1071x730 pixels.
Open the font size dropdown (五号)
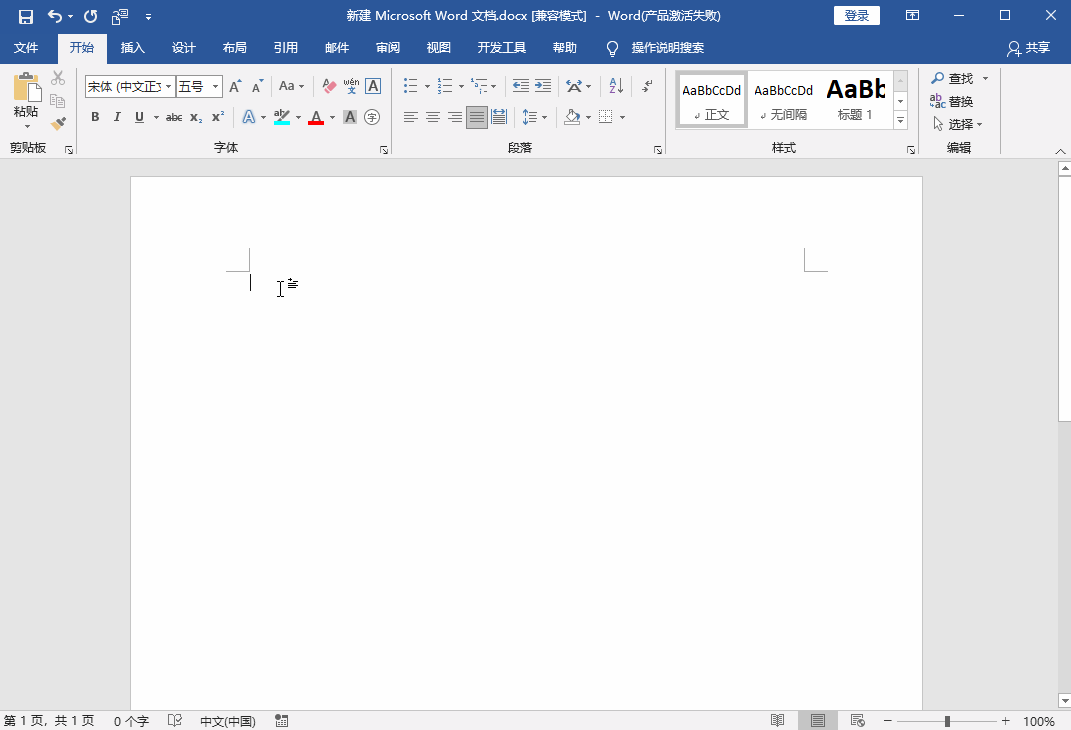coord(215,87)
